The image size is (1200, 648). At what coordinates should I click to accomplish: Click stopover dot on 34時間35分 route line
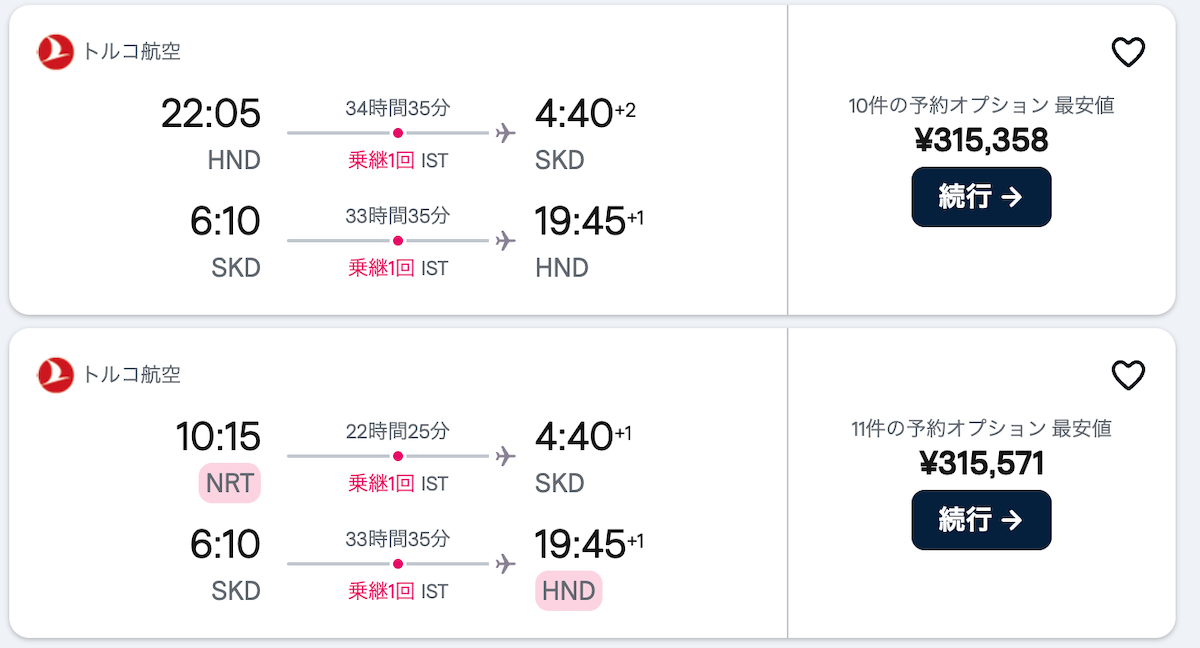398,133
